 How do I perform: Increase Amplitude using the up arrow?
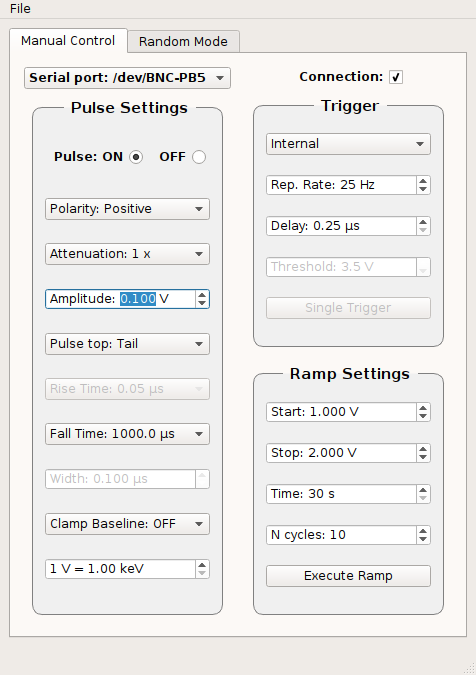[202, 294]
